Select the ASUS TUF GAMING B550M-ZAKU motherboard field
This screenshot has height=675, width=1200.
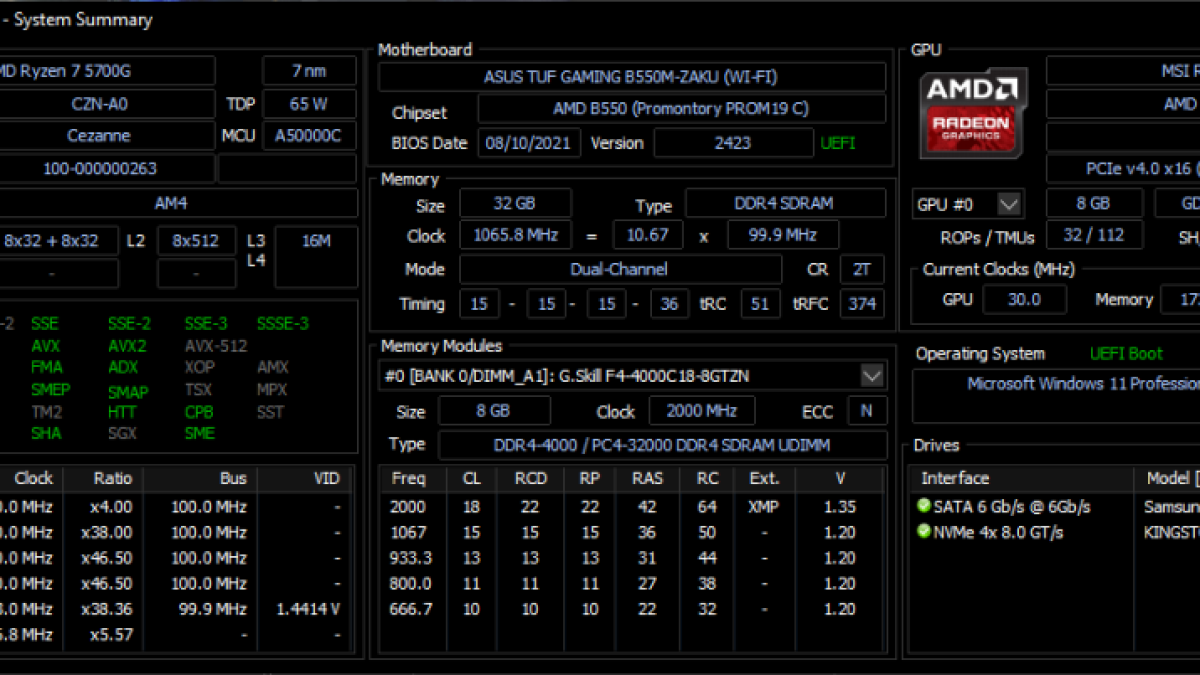click(631, 77)
